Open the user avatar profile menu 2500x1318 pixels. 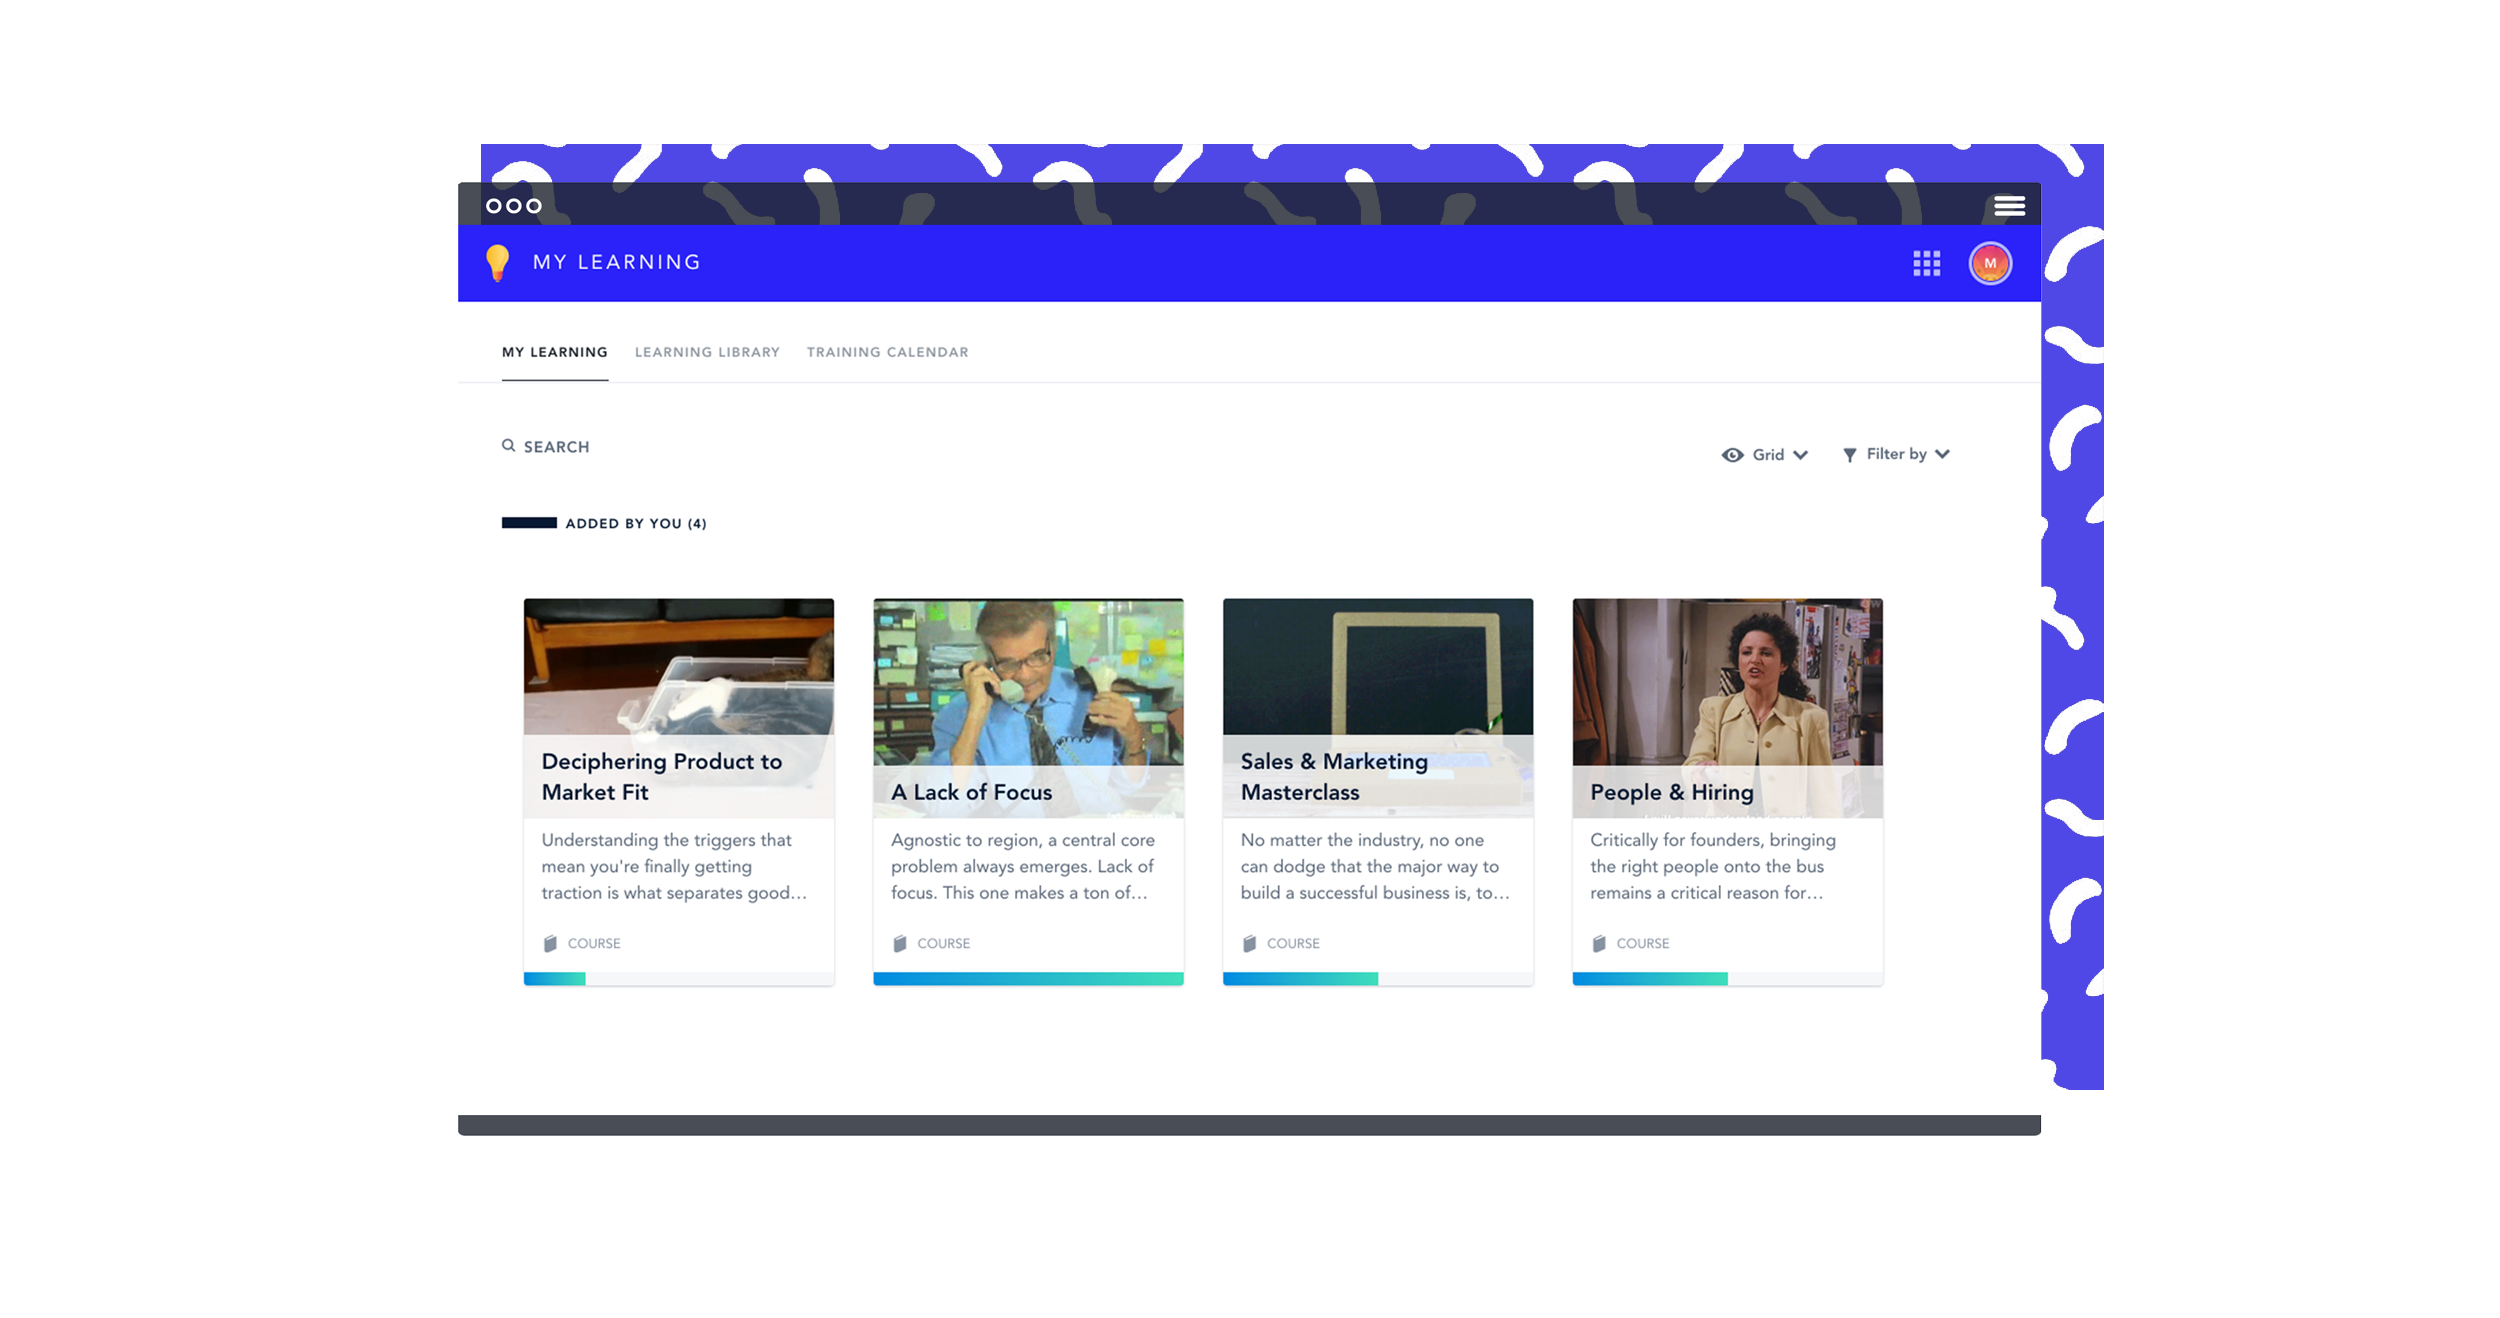pyautogui.click(x=1990, y=263)
